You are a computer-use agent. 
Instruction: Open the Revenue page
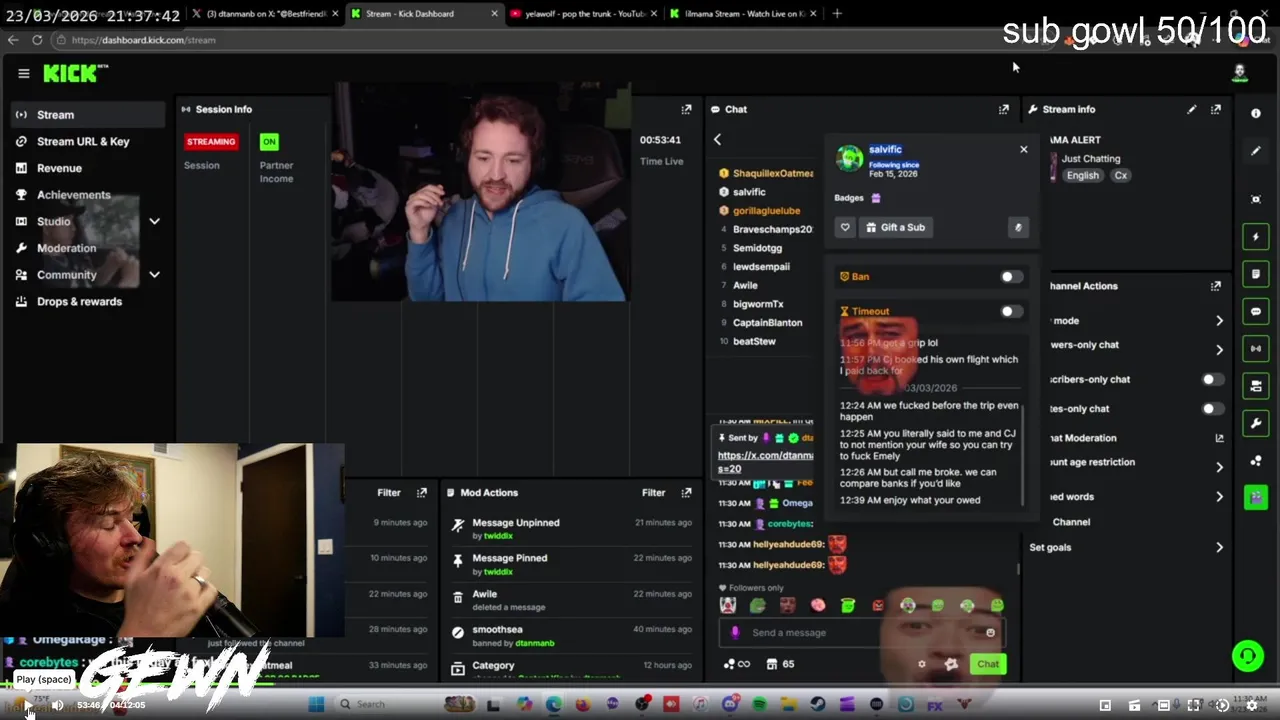59,168
